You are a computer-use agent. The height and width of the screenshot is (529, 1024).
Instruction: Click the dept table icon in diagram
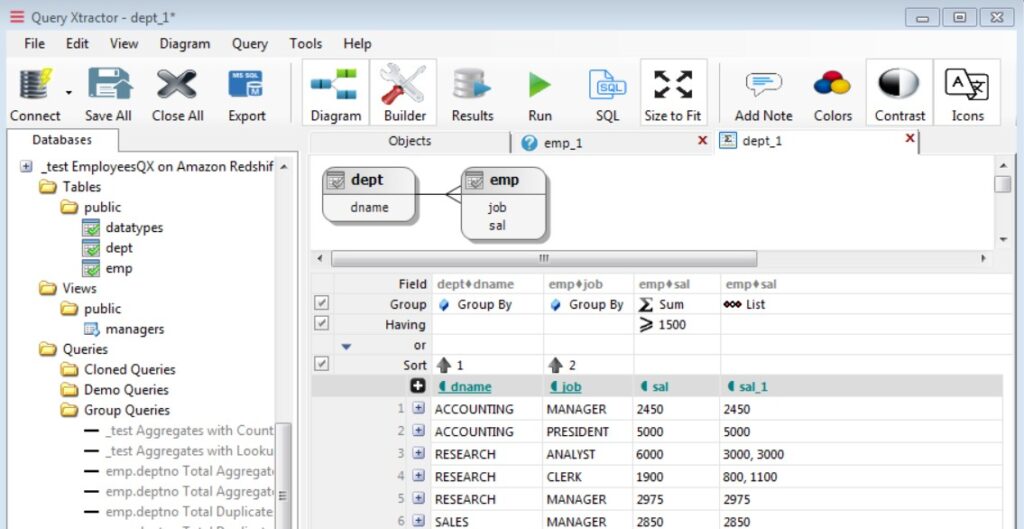(x=335, y=180)
